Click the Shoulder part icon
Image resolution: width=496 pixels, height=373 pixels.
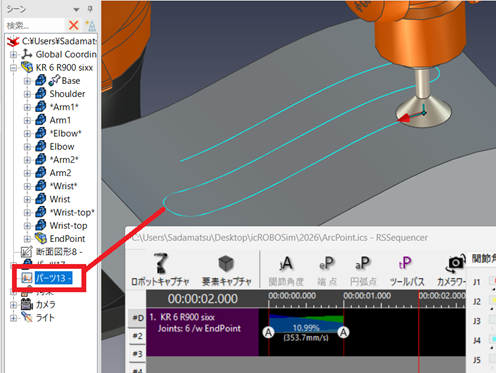click(41, 93)
